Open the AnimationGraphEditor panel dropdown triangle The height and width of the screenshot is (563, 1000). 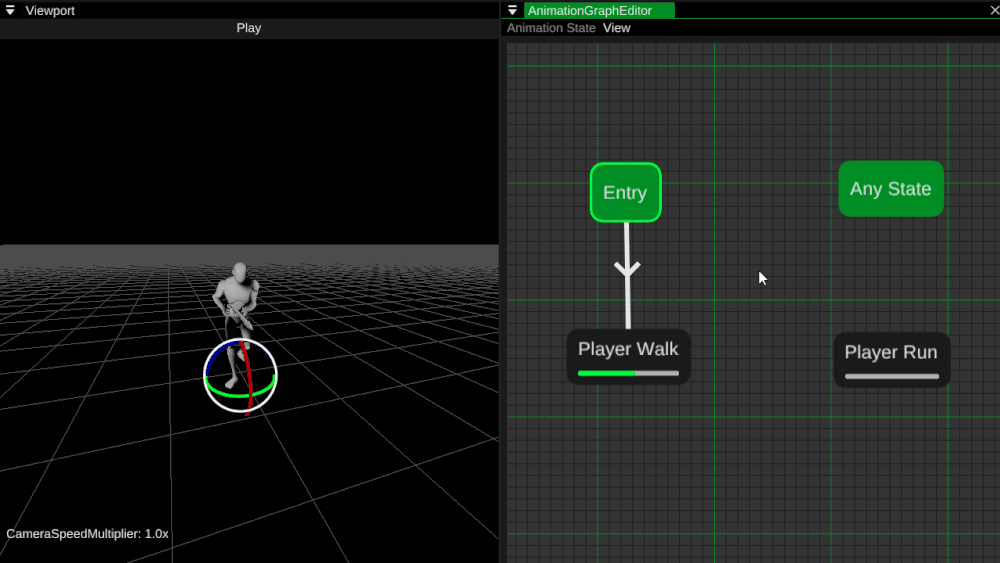513,10
